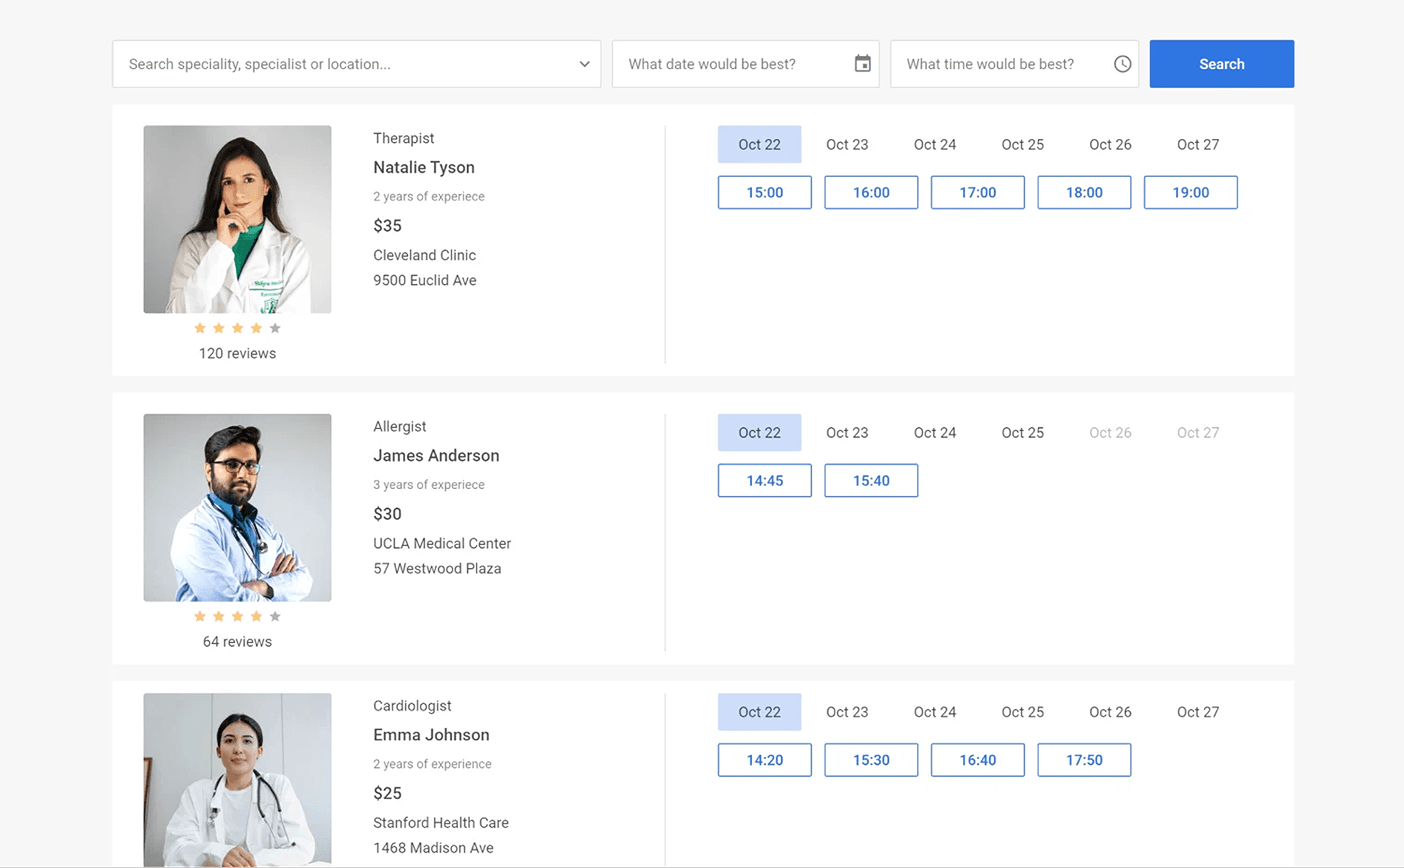Open Natalie Tyson's profile photo
The width and height of the screenshot is (1404, 868).
coord(237,219)
